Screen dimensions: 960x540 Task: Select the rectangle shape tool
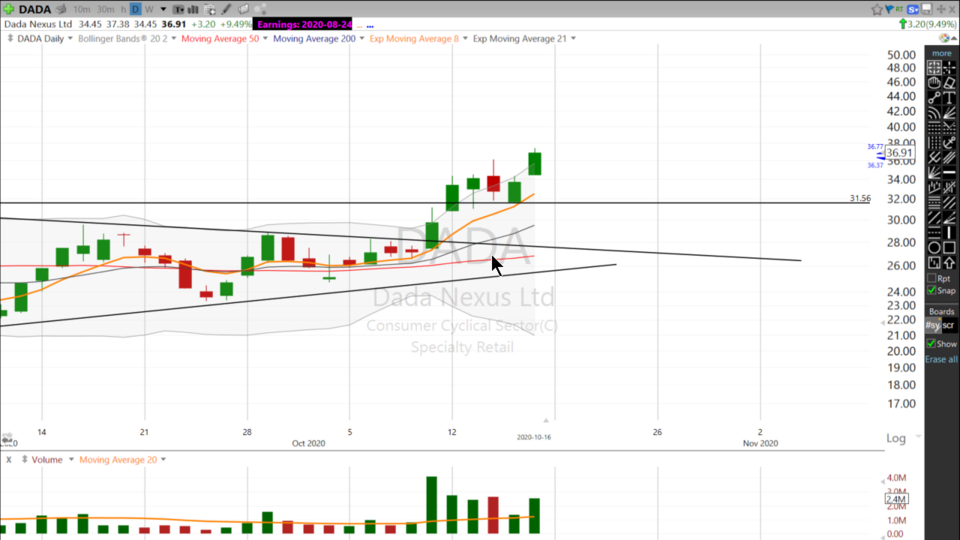pos(949,247)
